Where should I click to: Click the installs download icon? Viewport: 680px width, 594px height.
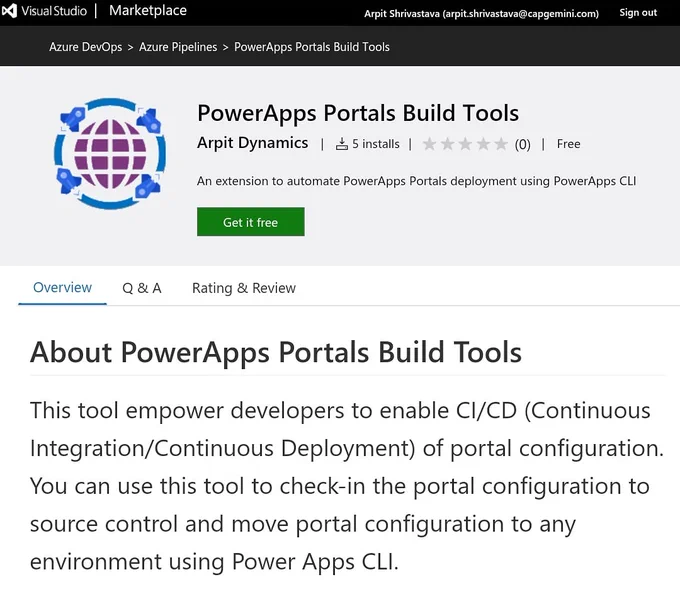click(x=342, y=144)
